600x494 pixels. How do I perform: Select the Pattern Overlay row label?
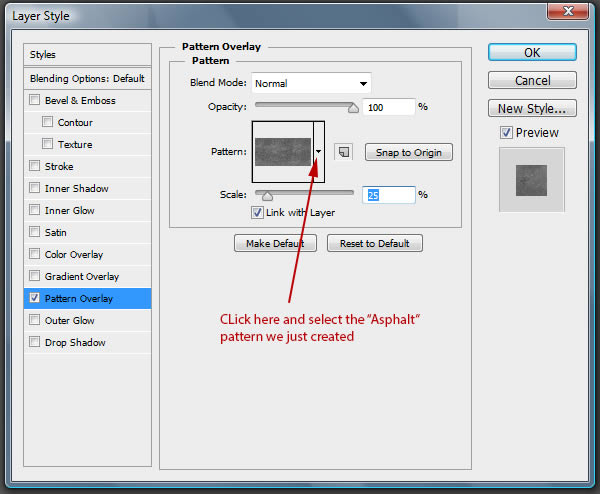tap(79, 298)
